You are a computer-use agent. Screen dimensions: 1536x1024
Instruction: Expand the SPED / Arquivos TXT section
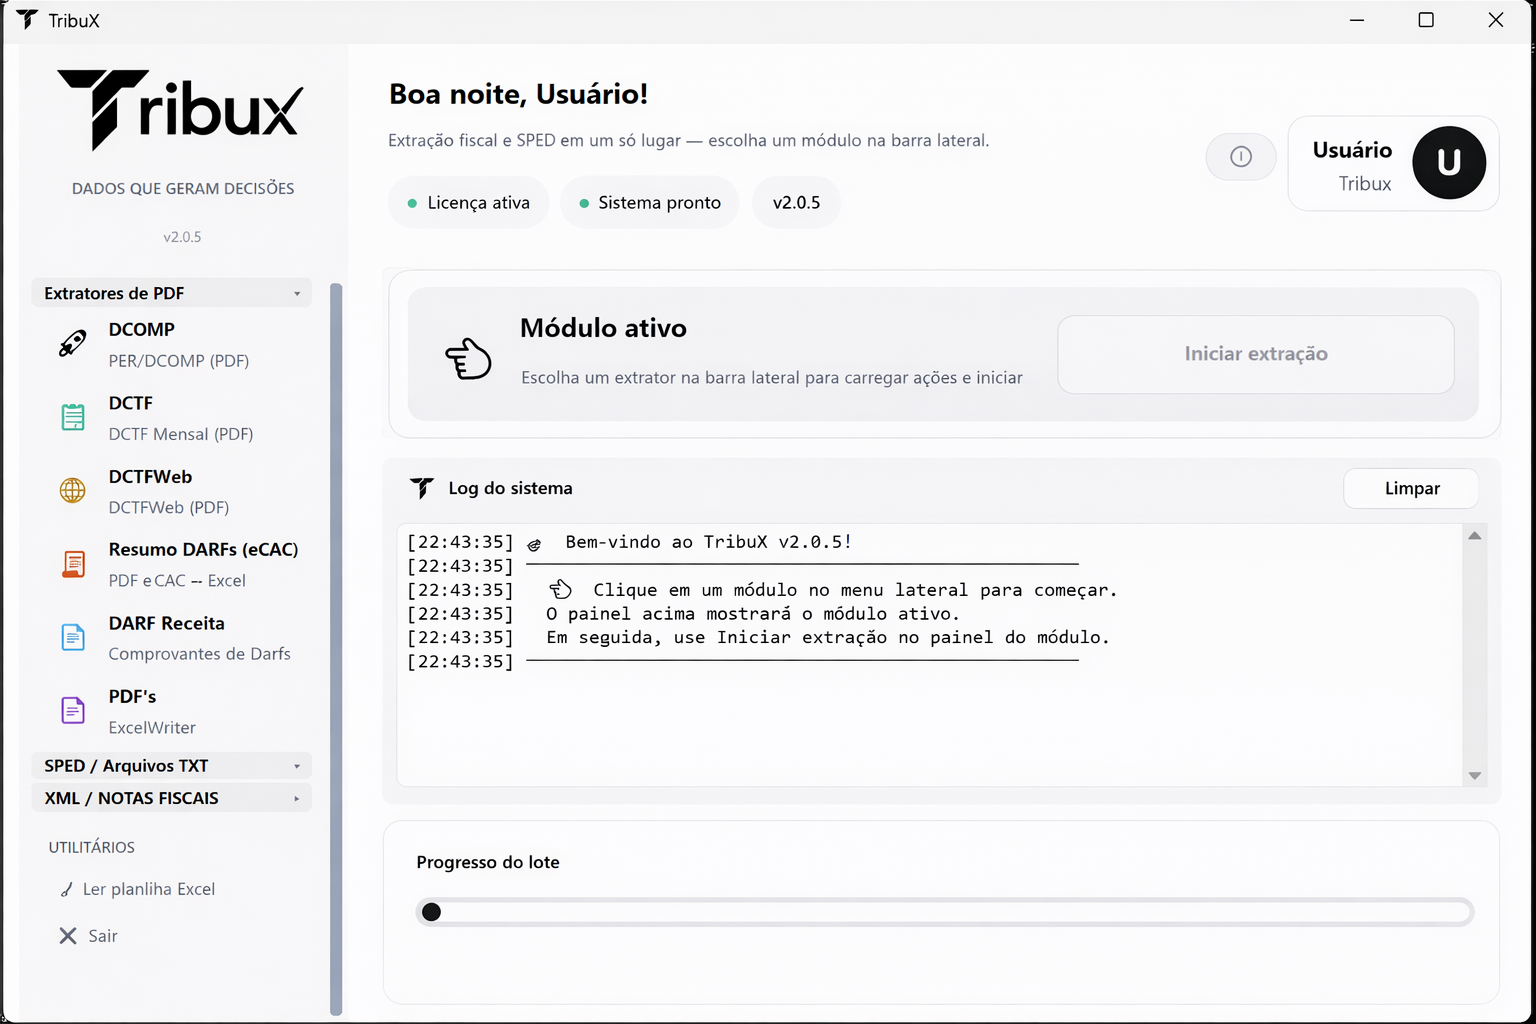coord(171,765)
